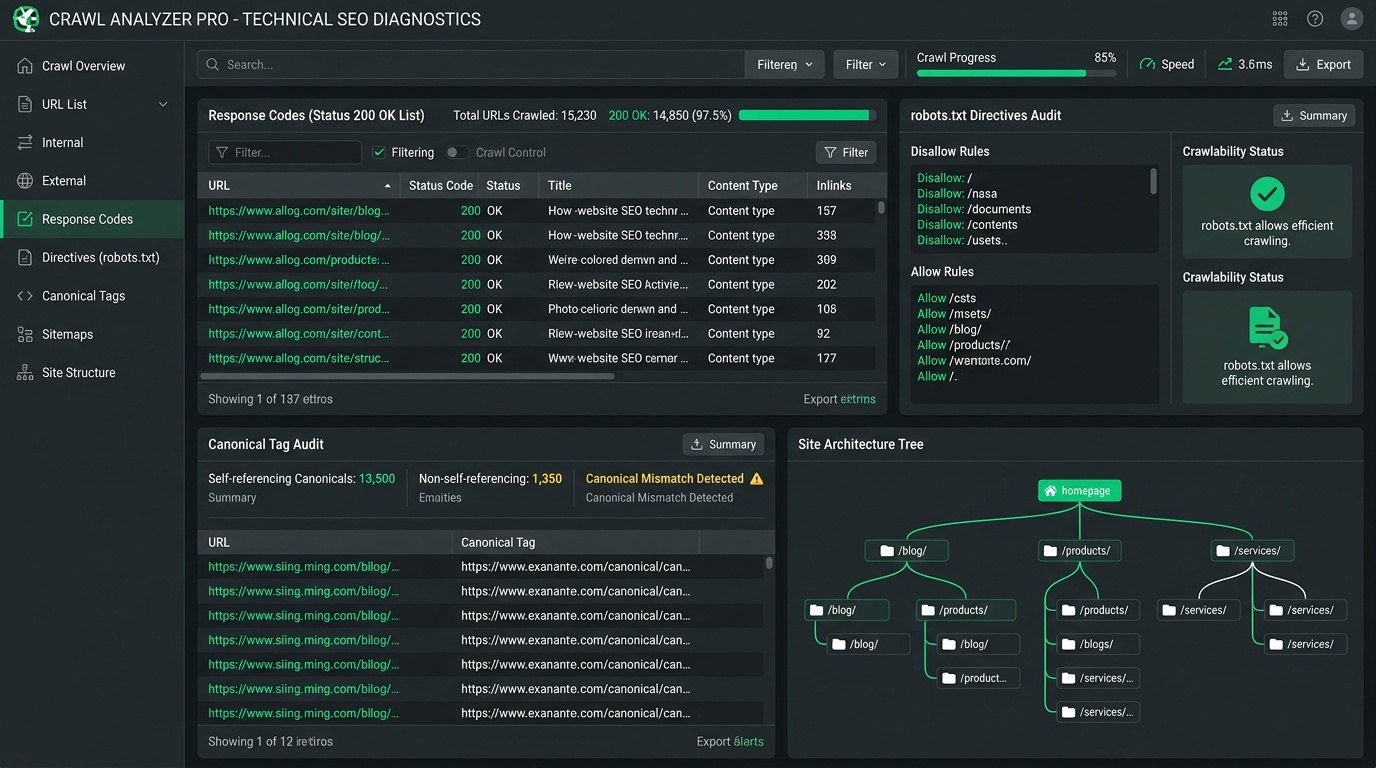Click the Filter button in Response Codes panel
The image size is (1376, 768).
[846, 152]
